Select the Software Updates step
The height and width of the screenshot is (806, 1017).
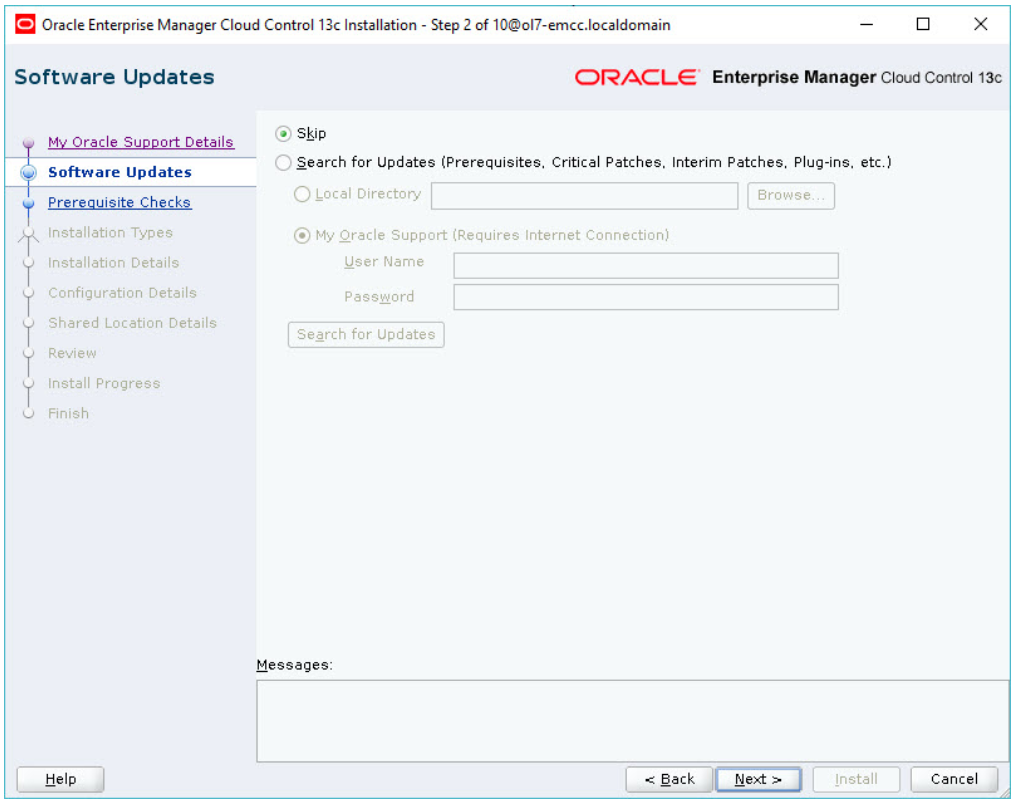120,172
